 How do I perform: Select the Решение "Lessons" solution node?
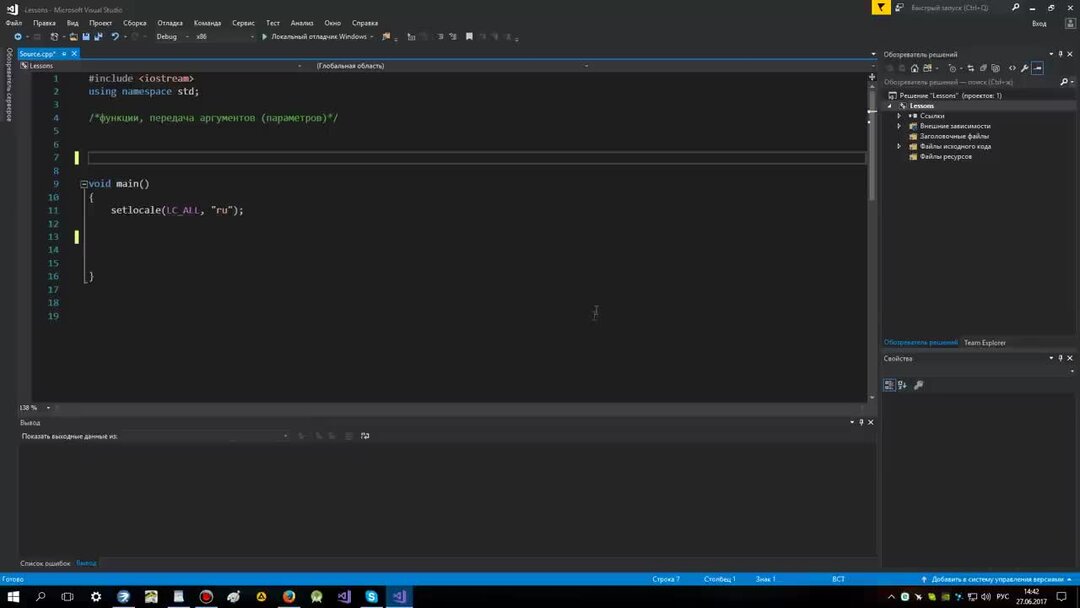[951, 96]
